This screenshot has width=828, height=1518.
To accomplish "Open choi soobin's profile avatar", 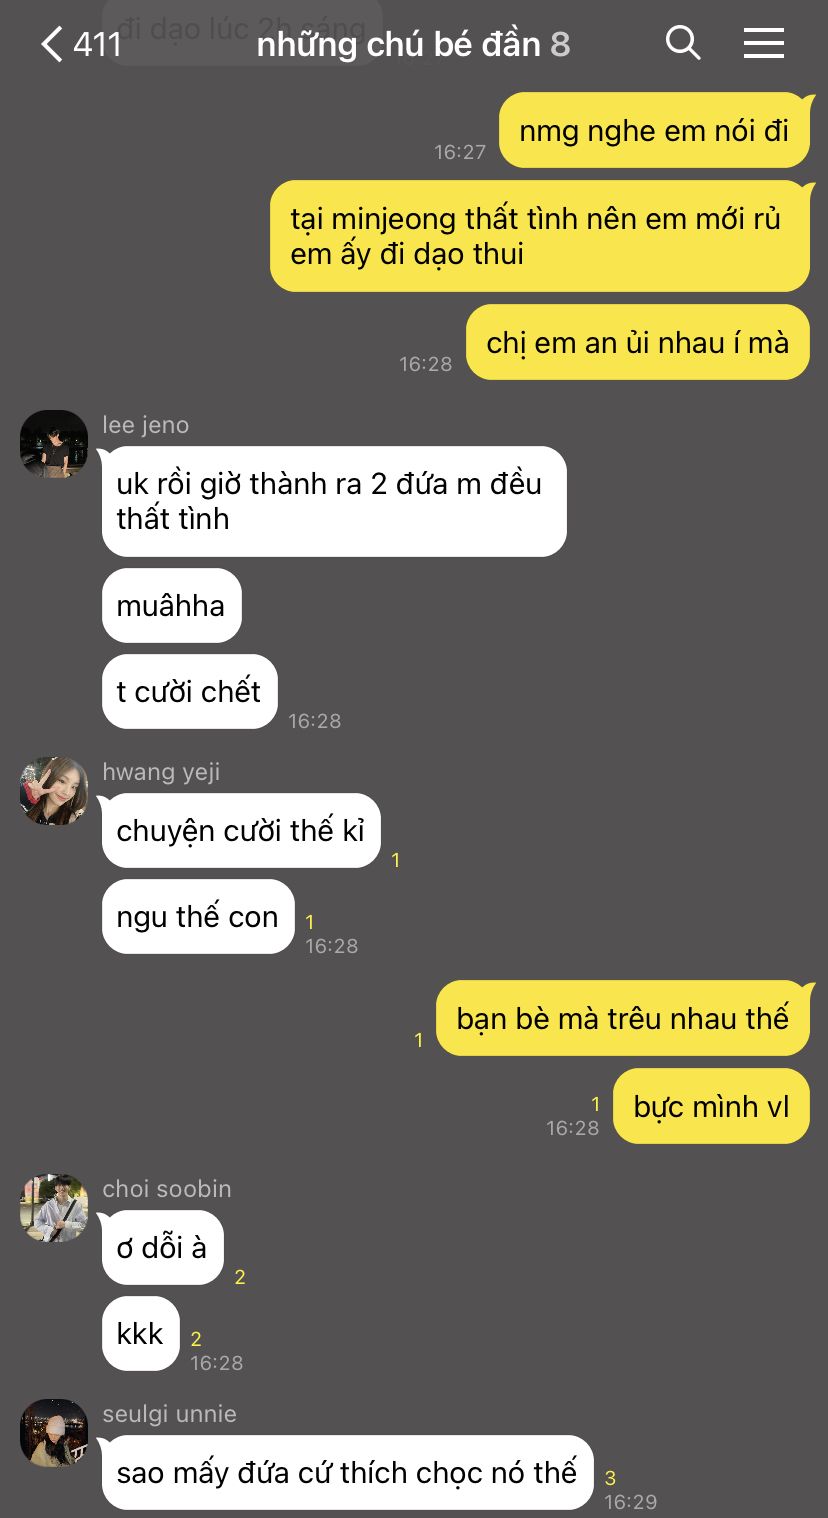I will (x=54, y=1208).
